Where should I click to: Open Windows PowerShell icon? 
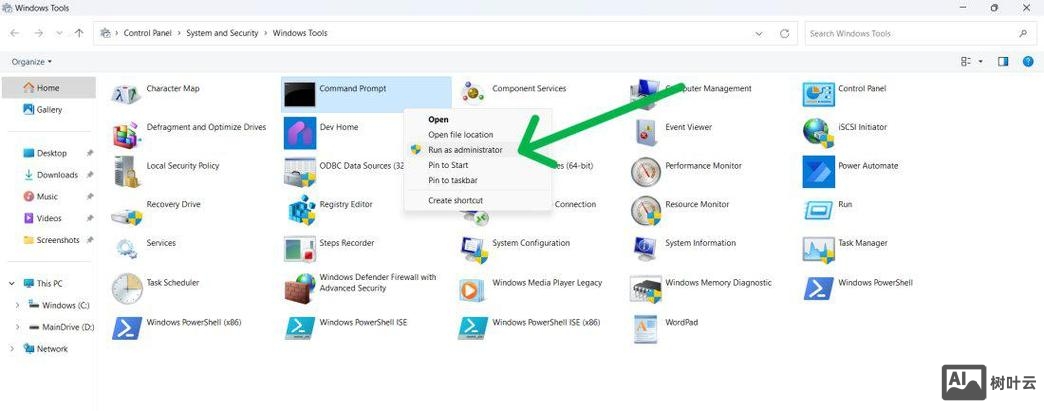point(818,288)
